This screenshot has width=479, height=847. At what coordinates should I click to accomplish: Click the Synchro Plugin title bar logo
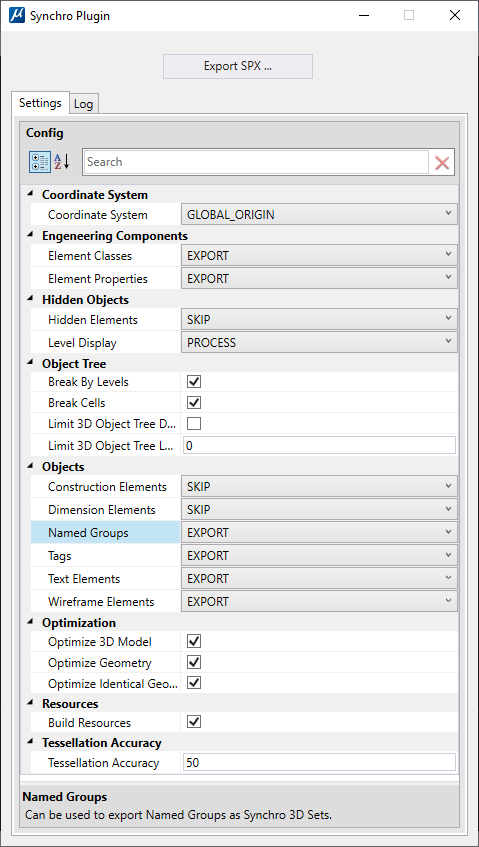click(x=17, y=16)
